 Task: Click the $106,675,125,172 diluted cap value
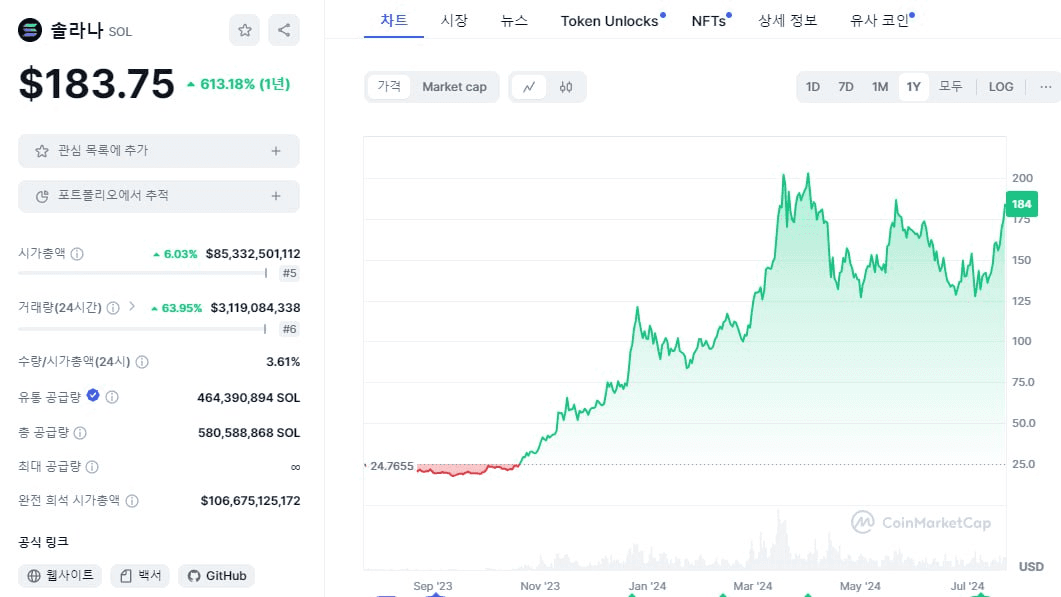pos(250,501)
